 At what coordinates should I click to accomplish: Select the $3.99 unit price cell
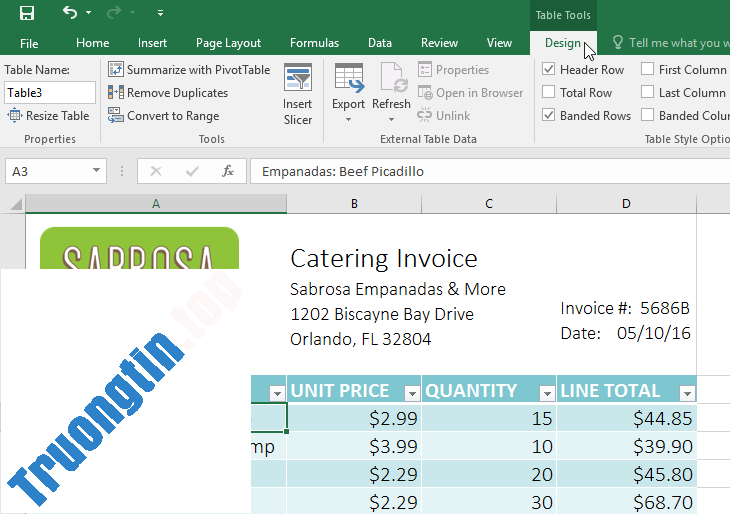click(354, 446)
